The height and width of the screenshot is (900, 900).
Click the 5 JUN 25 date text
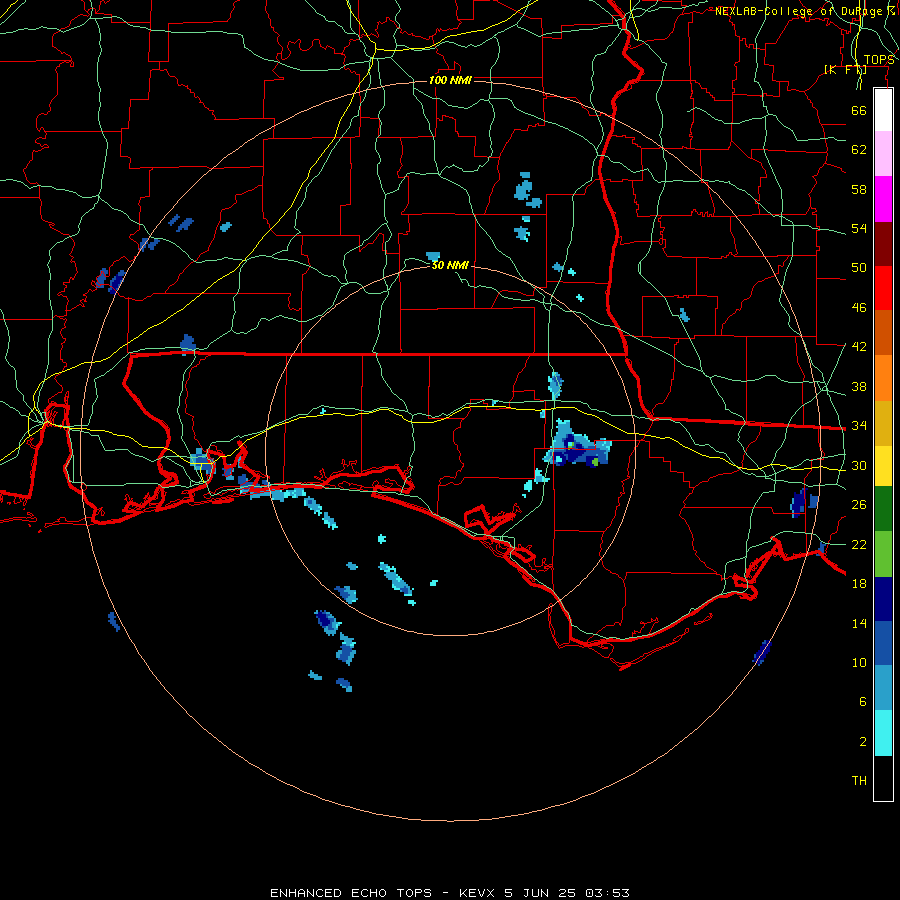point(542,893)
